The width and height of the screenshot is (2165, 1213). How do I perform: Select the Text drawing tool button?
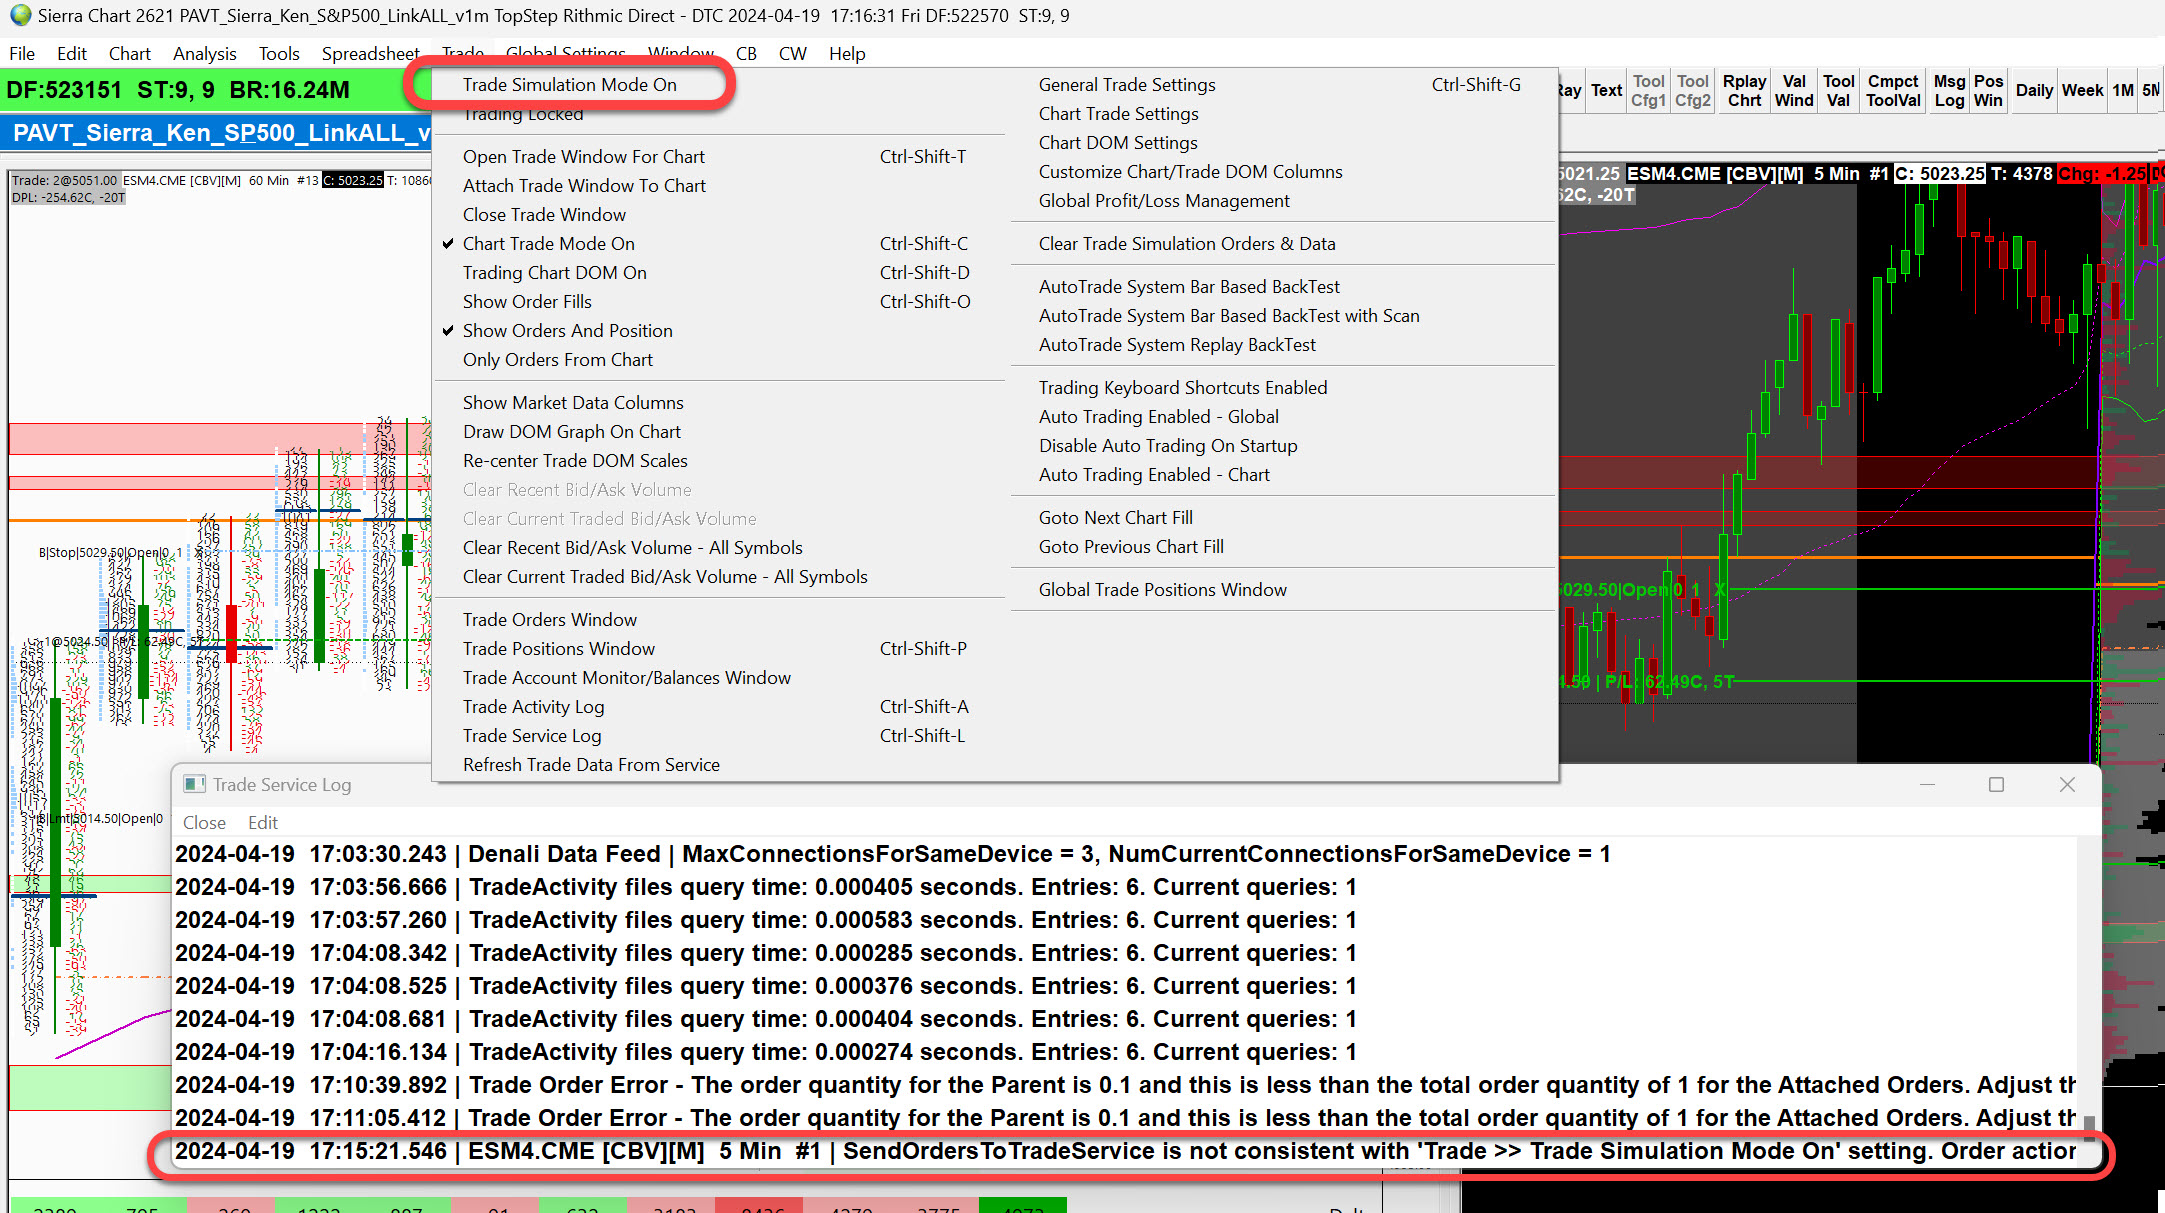[1606, 90]
